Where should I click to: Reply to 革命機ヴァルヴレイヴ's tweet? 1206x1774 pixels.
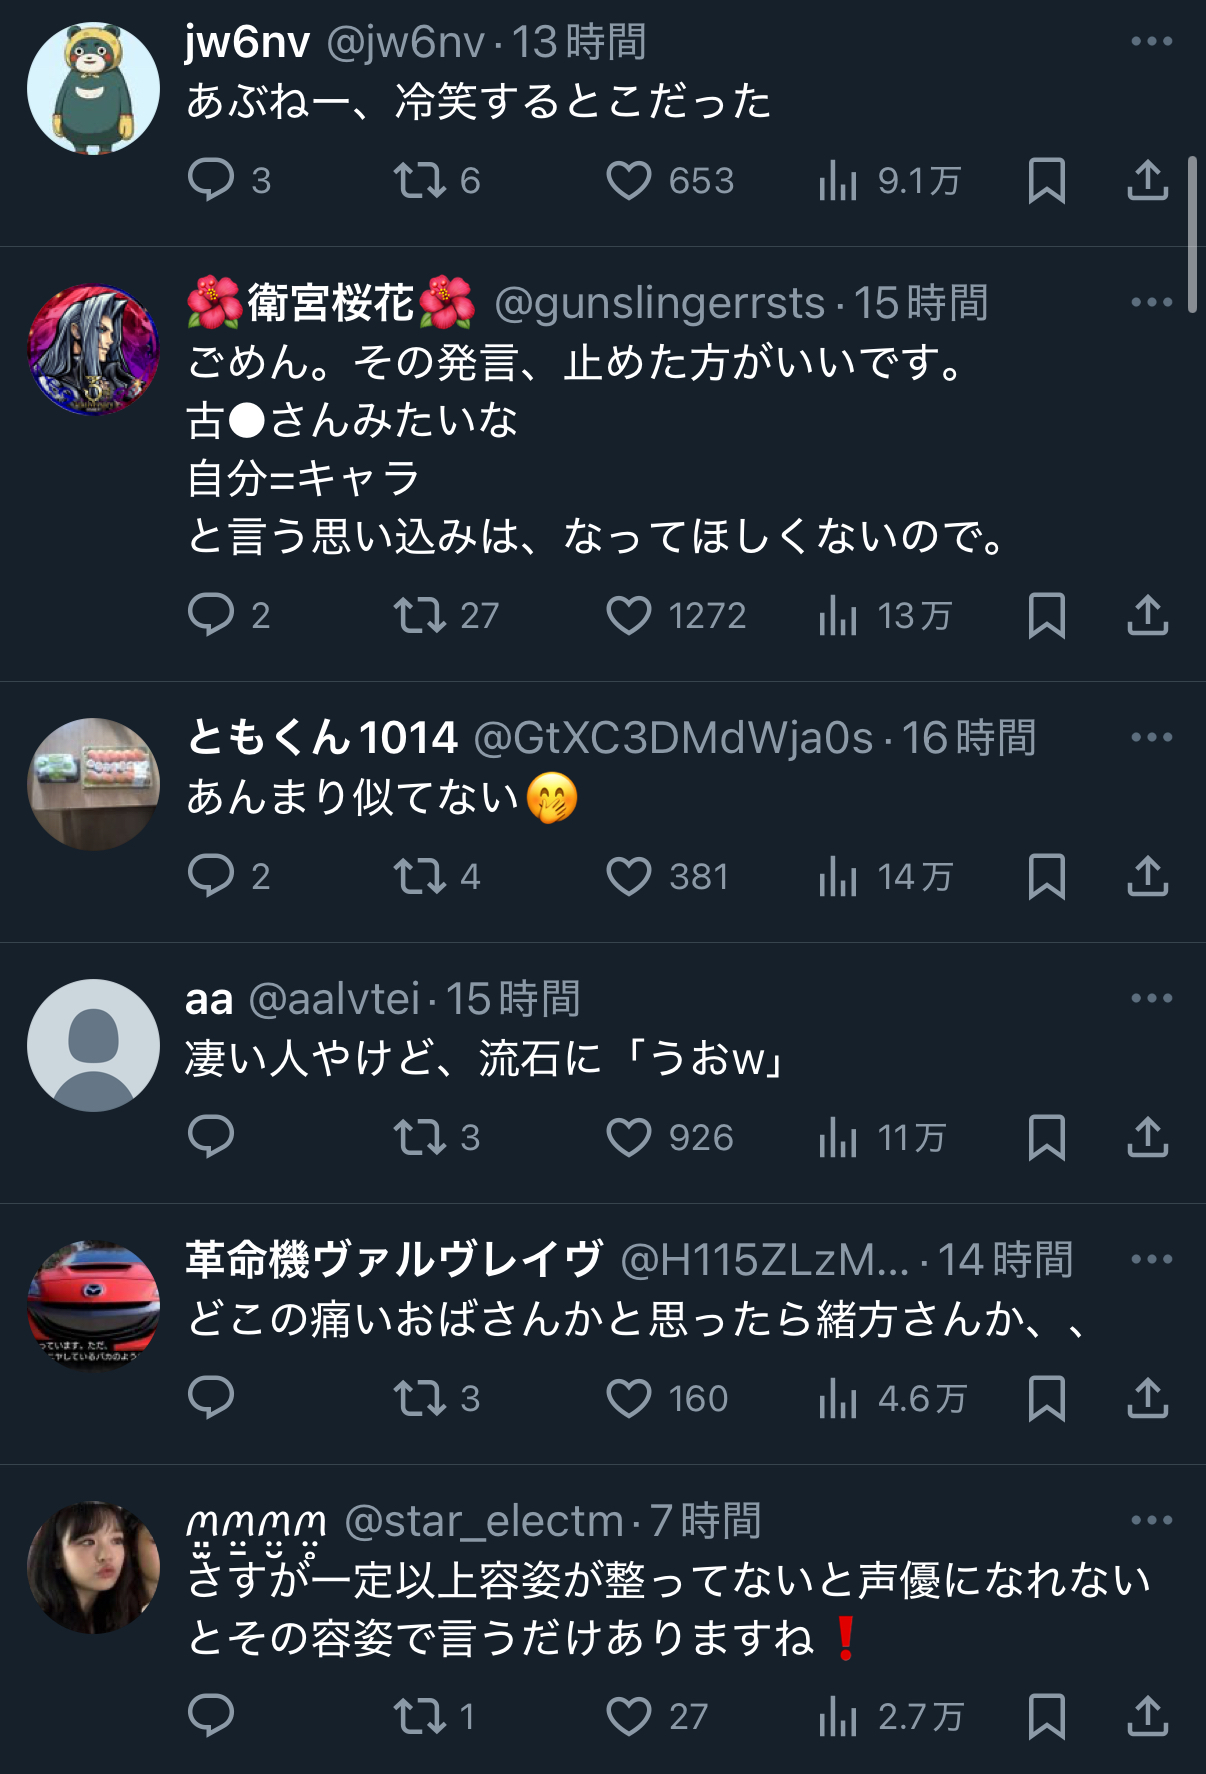pyautogui.click(x=211, y=1399)
